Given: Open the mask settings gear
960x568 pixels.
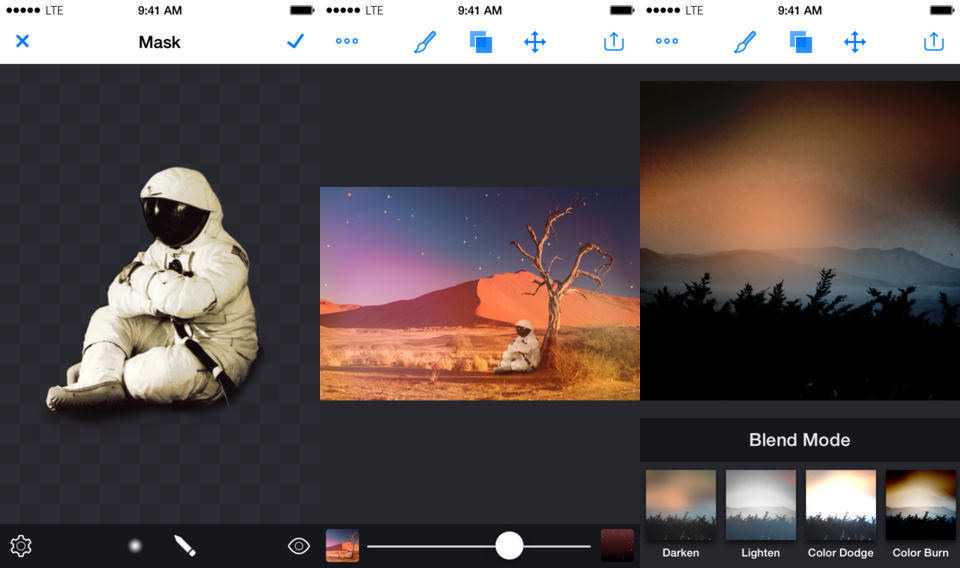Looking at the screenshot, I should 21,546.
